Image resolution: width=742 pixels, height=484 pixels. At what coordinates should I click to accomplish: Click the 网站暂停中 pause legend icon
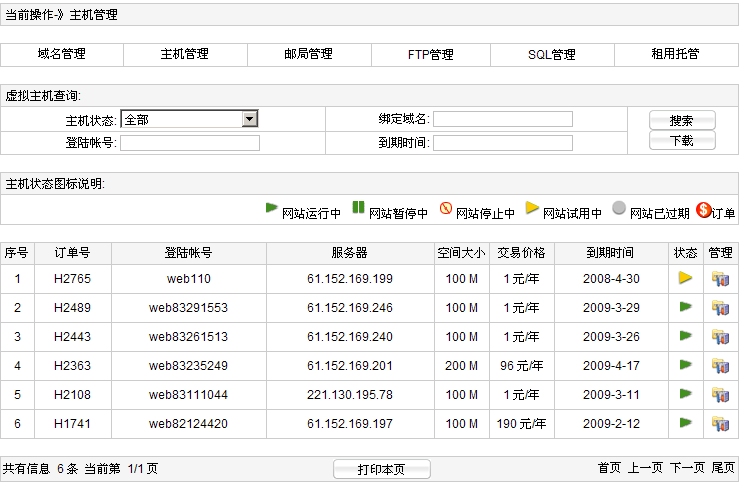pyautogui.click(x=358, y=207)
